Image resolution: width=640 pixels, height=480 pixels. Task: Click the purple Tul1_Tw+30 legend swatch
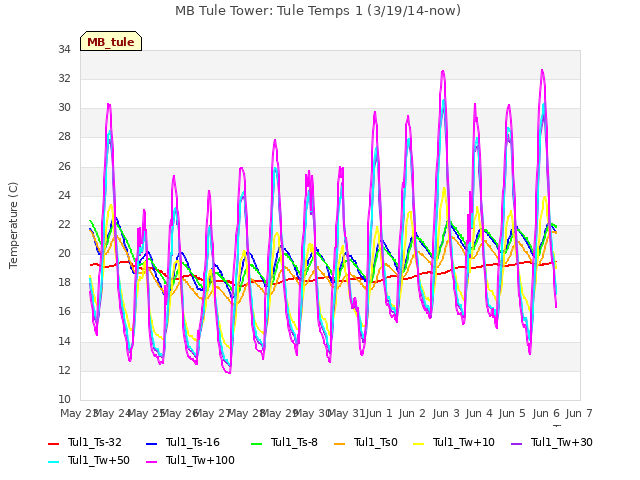(x=516, y=443)
